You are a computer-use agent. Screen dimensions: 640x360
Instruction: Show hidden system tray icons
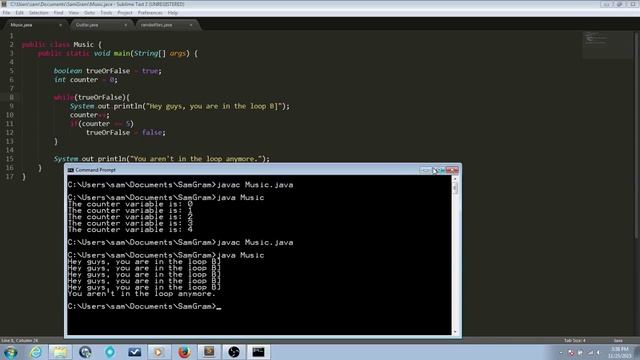coord(561,353)
